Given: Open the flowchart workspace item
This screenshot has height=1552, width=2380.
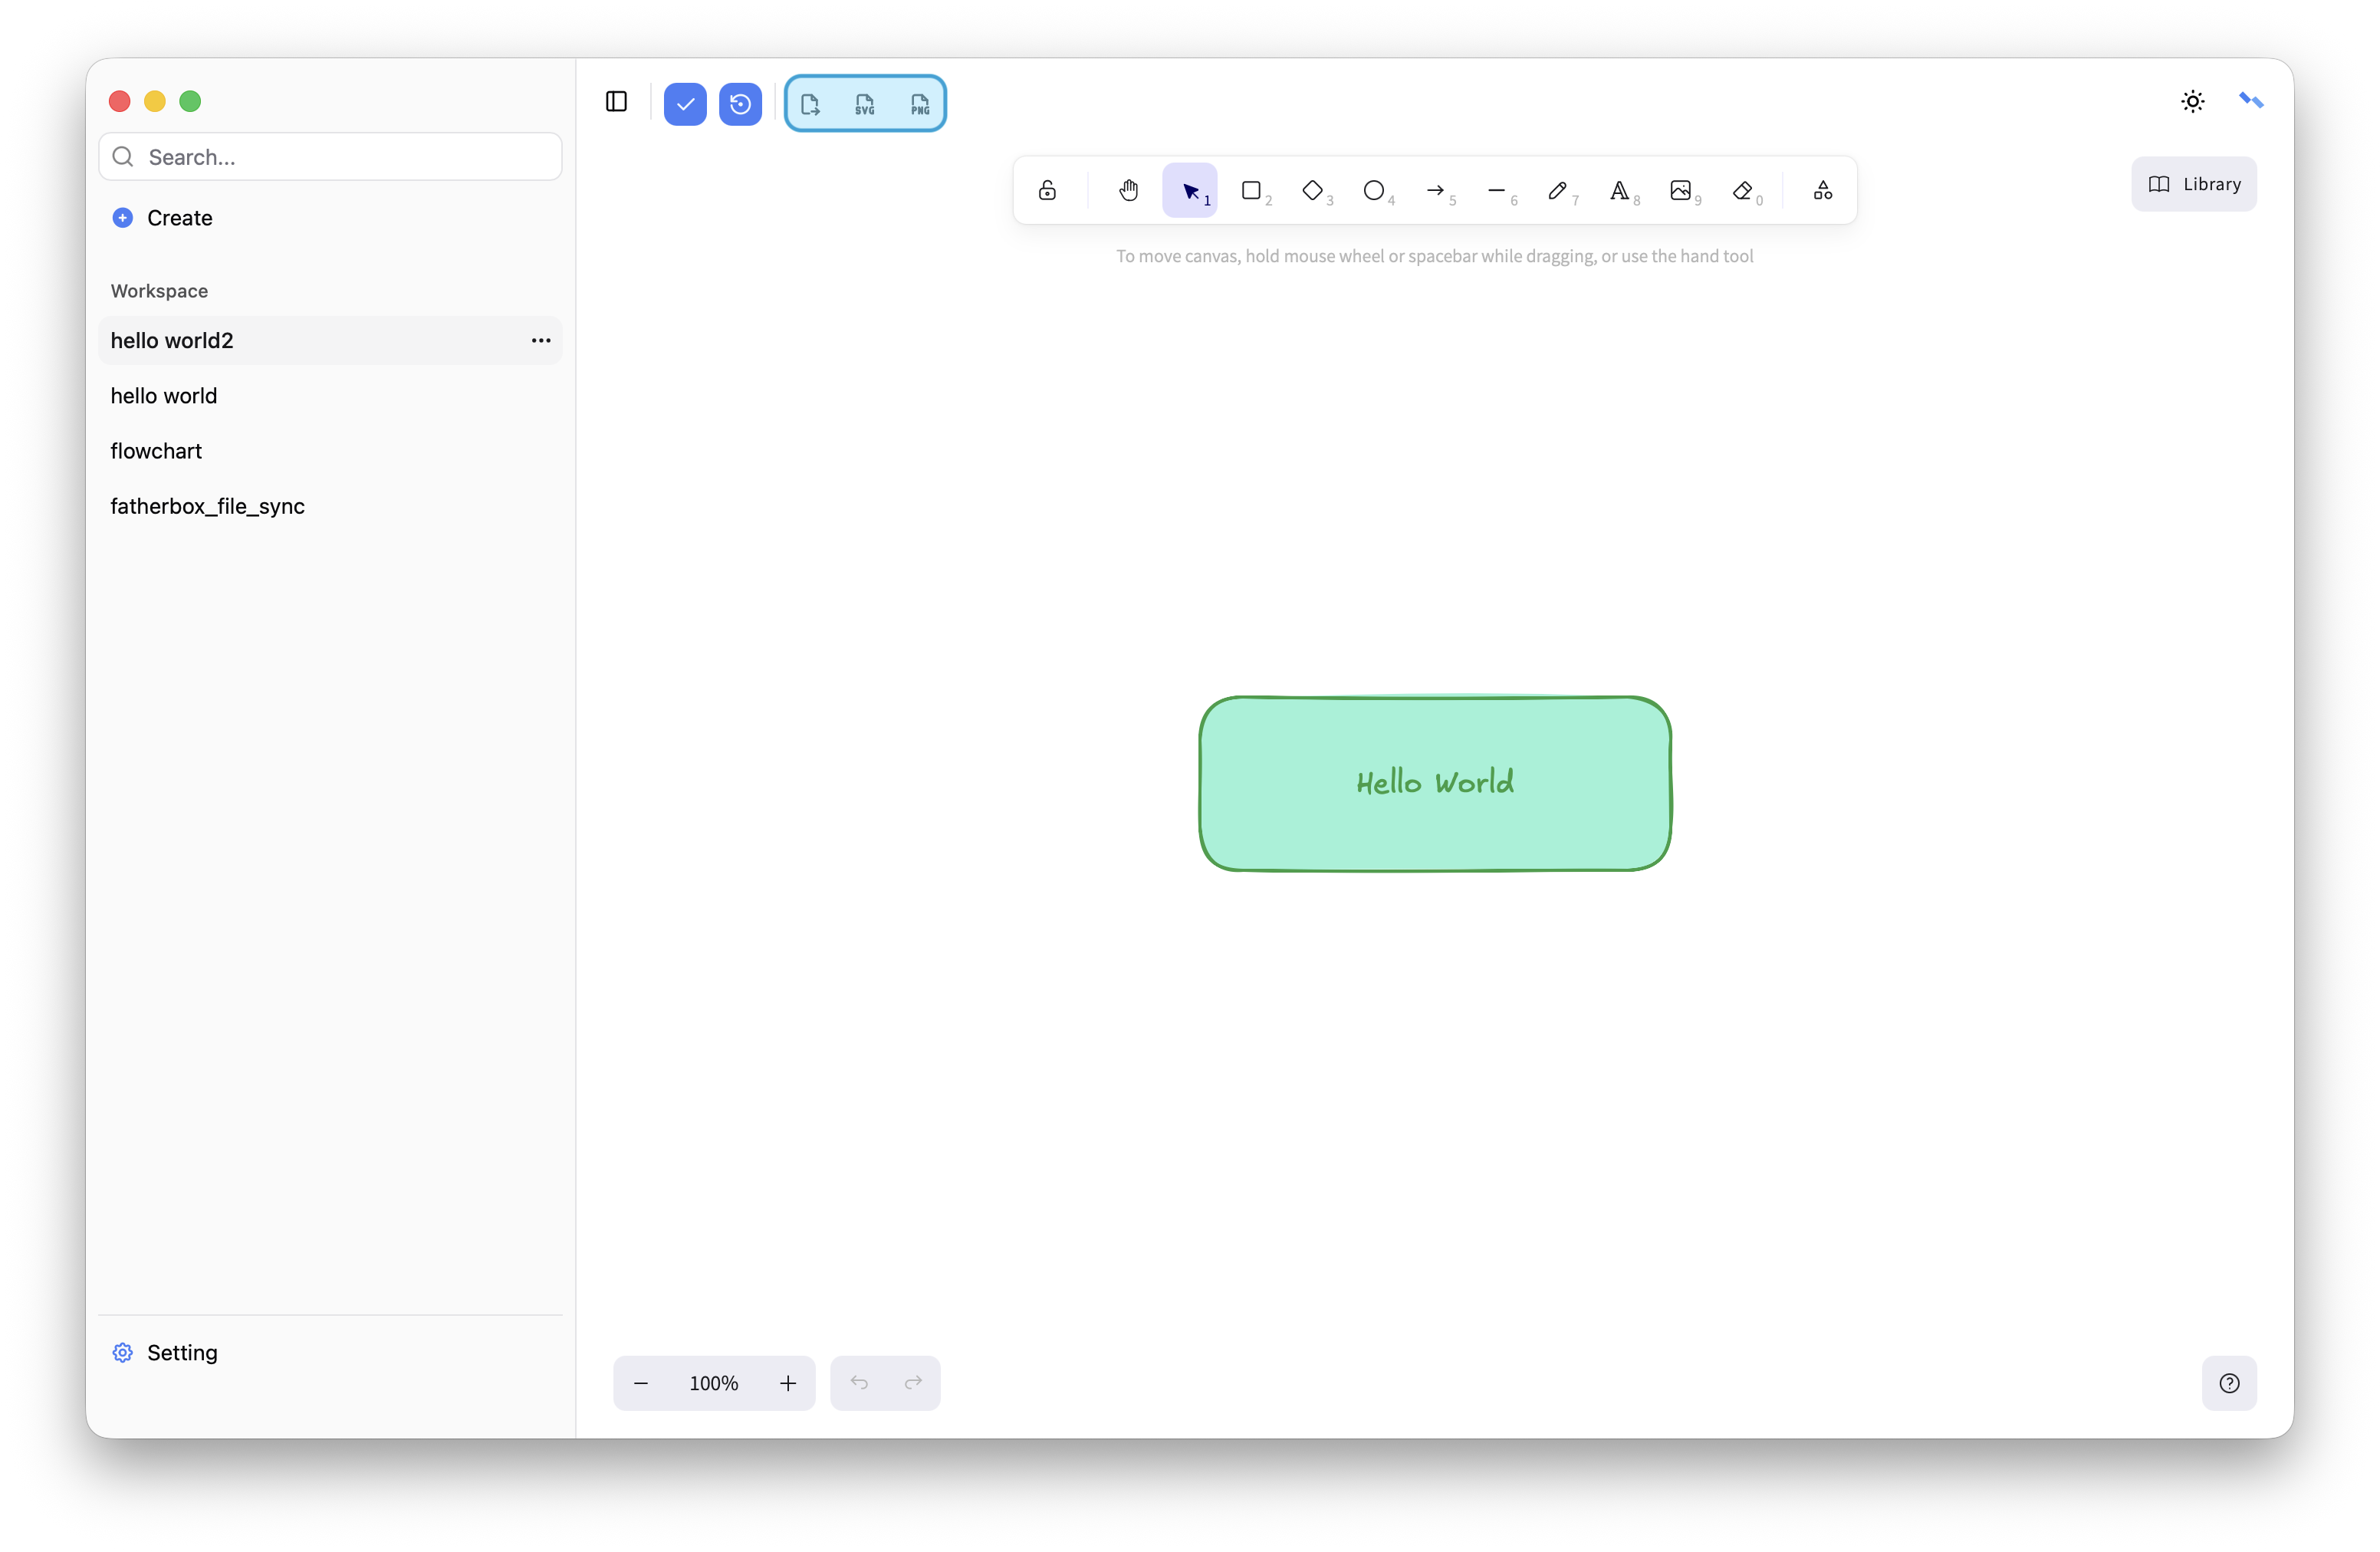Looking at the screenshot, I should (156, 451).
